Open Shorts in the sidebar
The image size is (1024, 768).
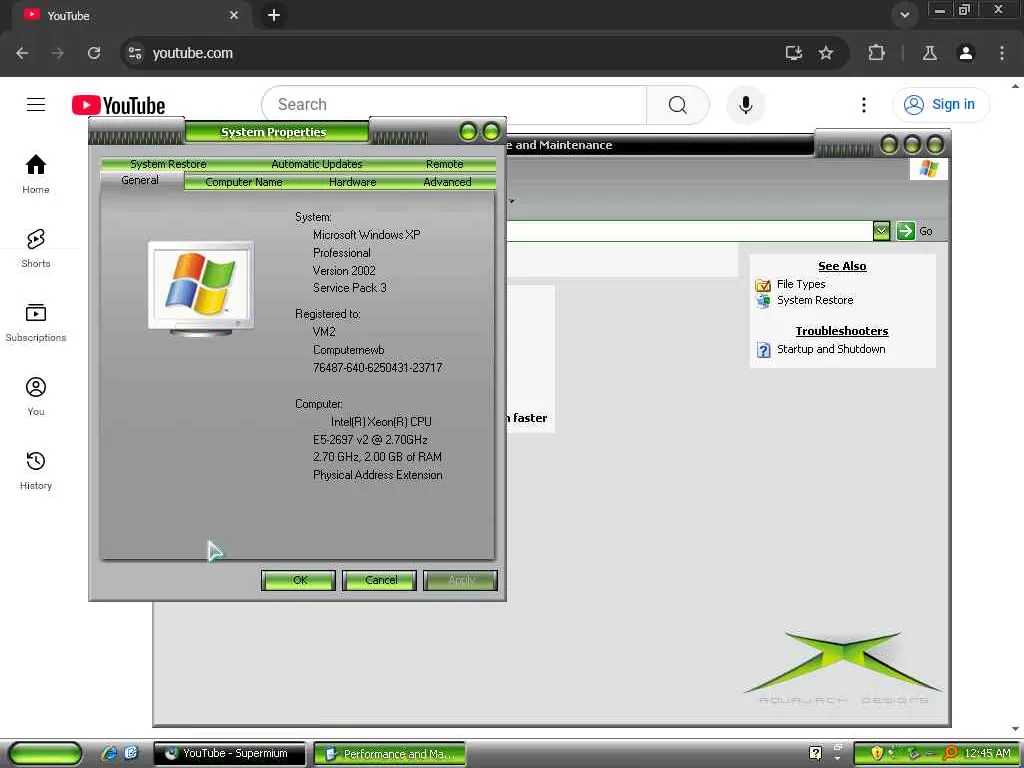[x=36, y=248]
